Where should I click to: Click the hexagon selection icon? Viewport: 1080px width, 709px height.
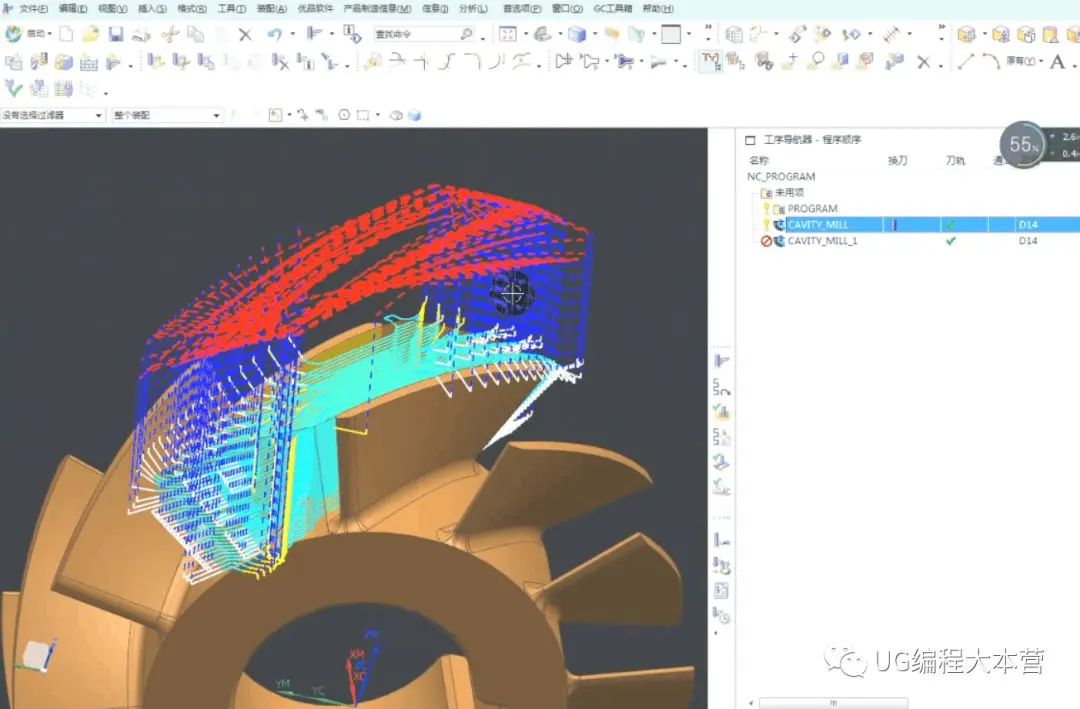[x=344, y=115]
